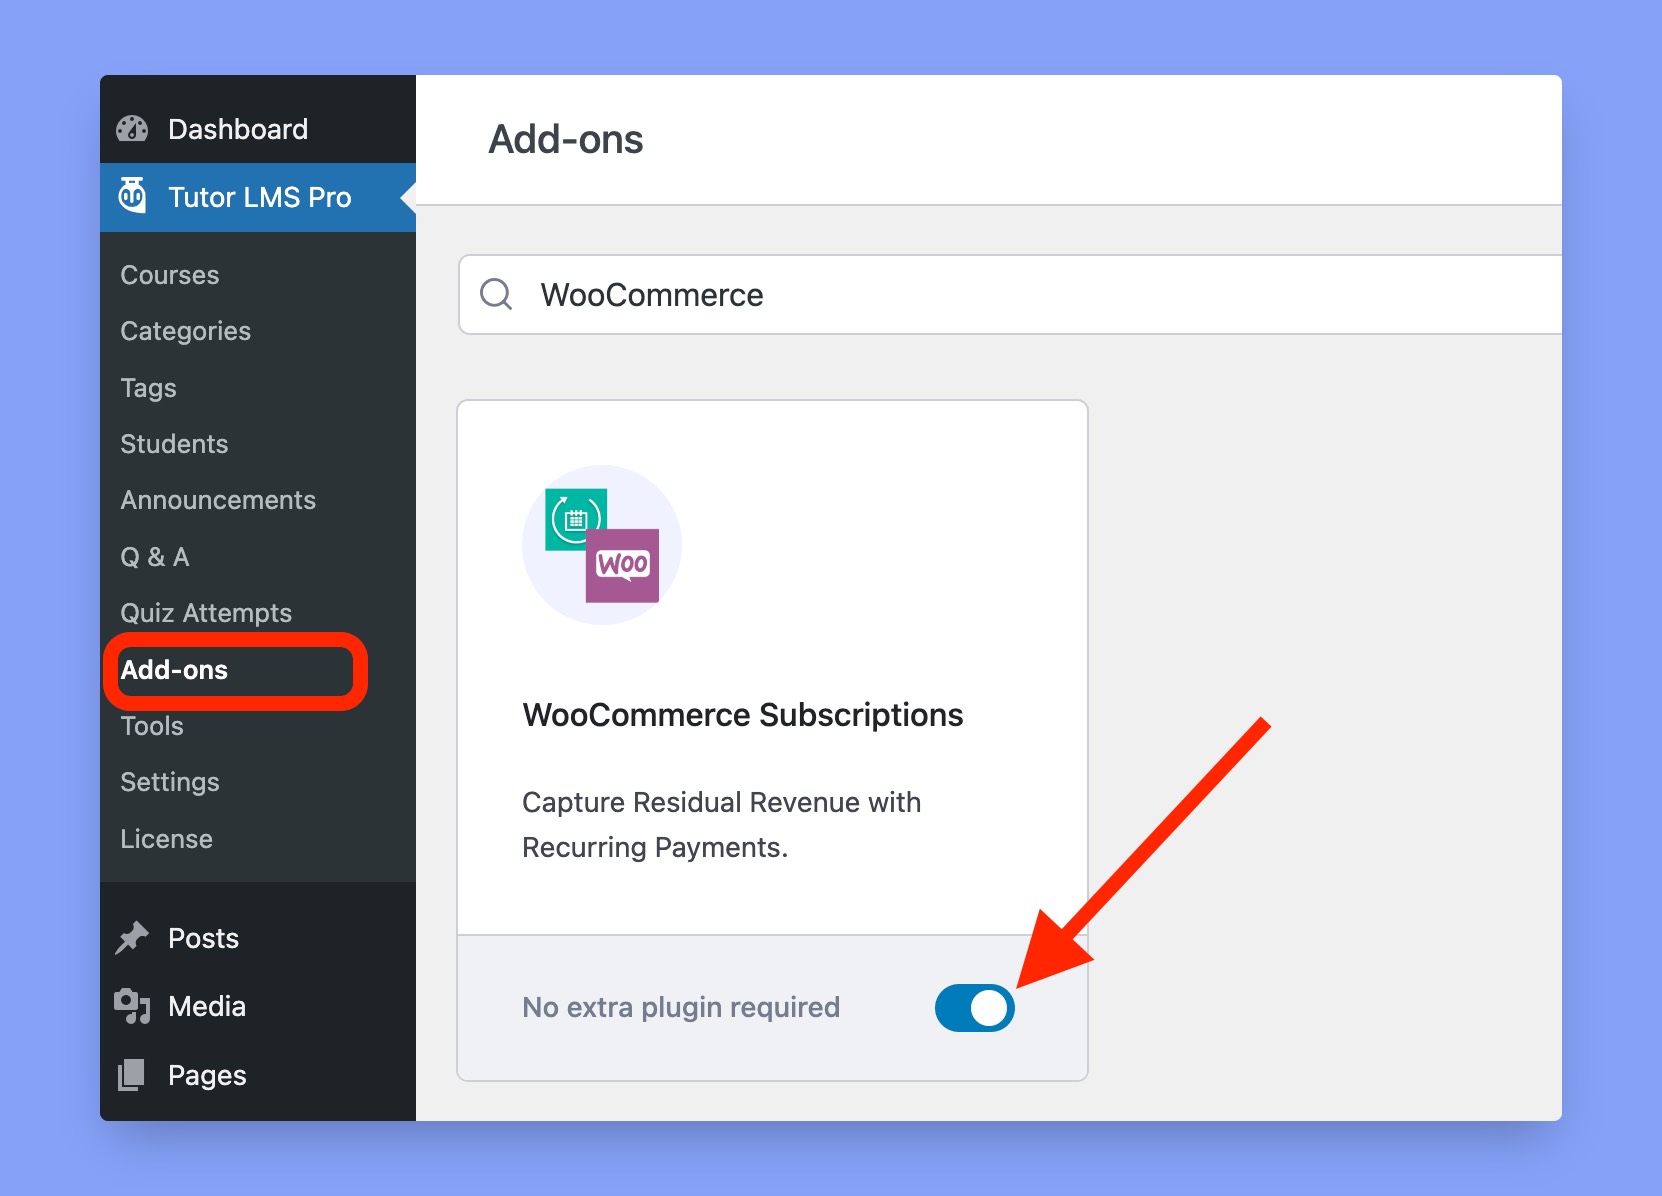Click the Posts pushpin icon
Image resolution: width=1662 pixels, height=1196 pixels.
pos(132,938)
